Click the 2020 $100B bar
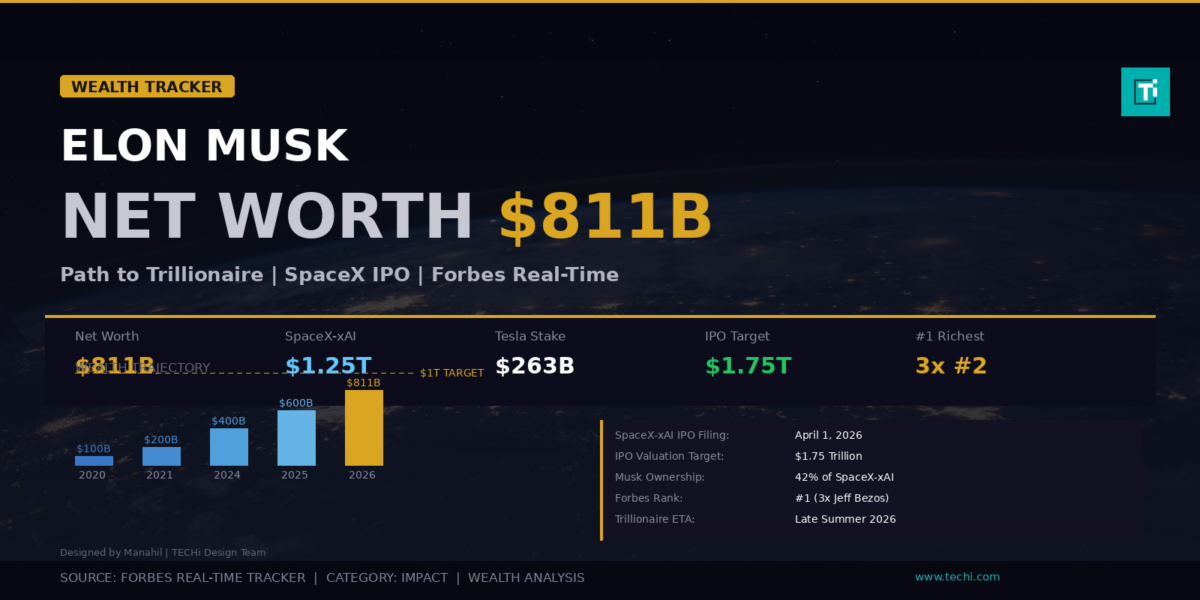The width and height of the screenshot is (1200, 600). pyautogui.click(x=93, y=461)
